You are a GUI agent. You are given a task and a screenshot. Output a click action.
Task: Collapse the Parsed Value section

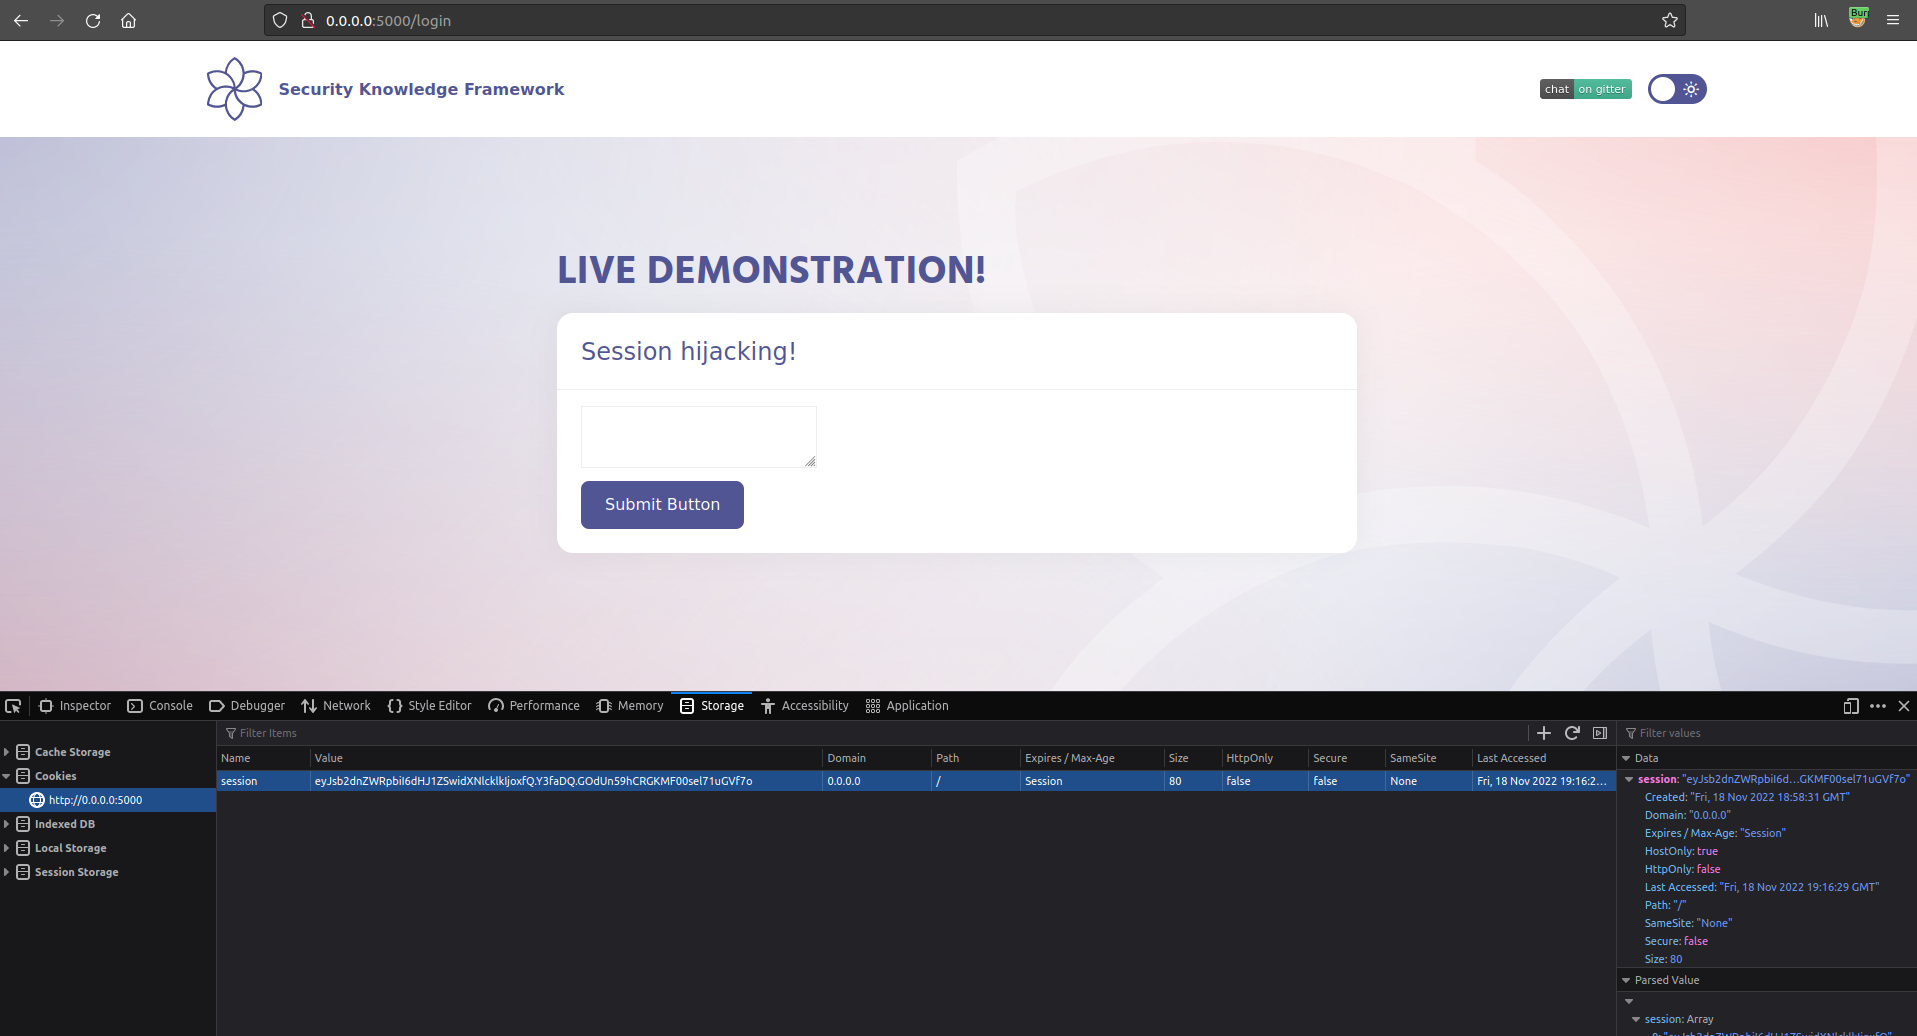[x=1626, y=981]
